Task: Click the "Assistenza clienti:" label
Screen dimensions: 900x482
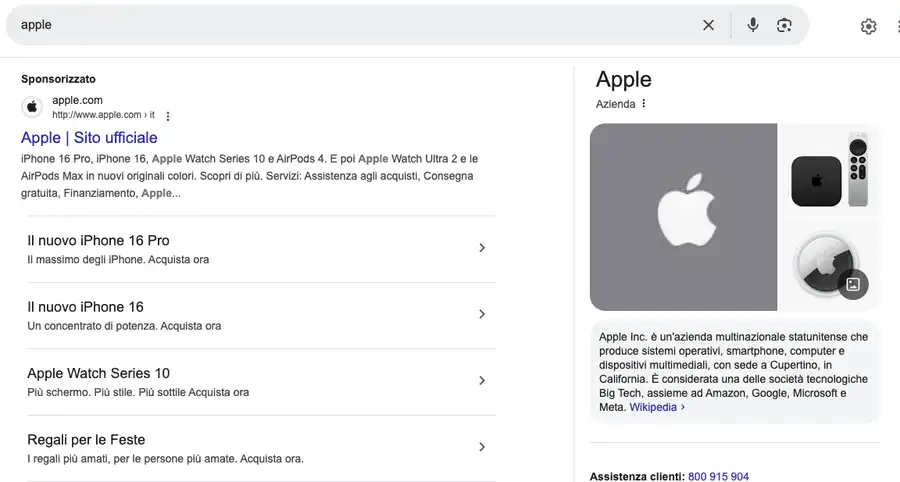Action: point(637,476)
